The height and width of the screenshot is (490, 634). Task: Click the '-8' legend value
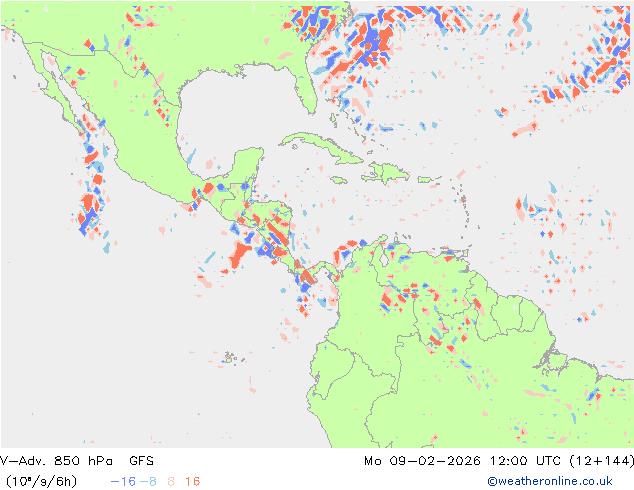(x=148, y=482)
